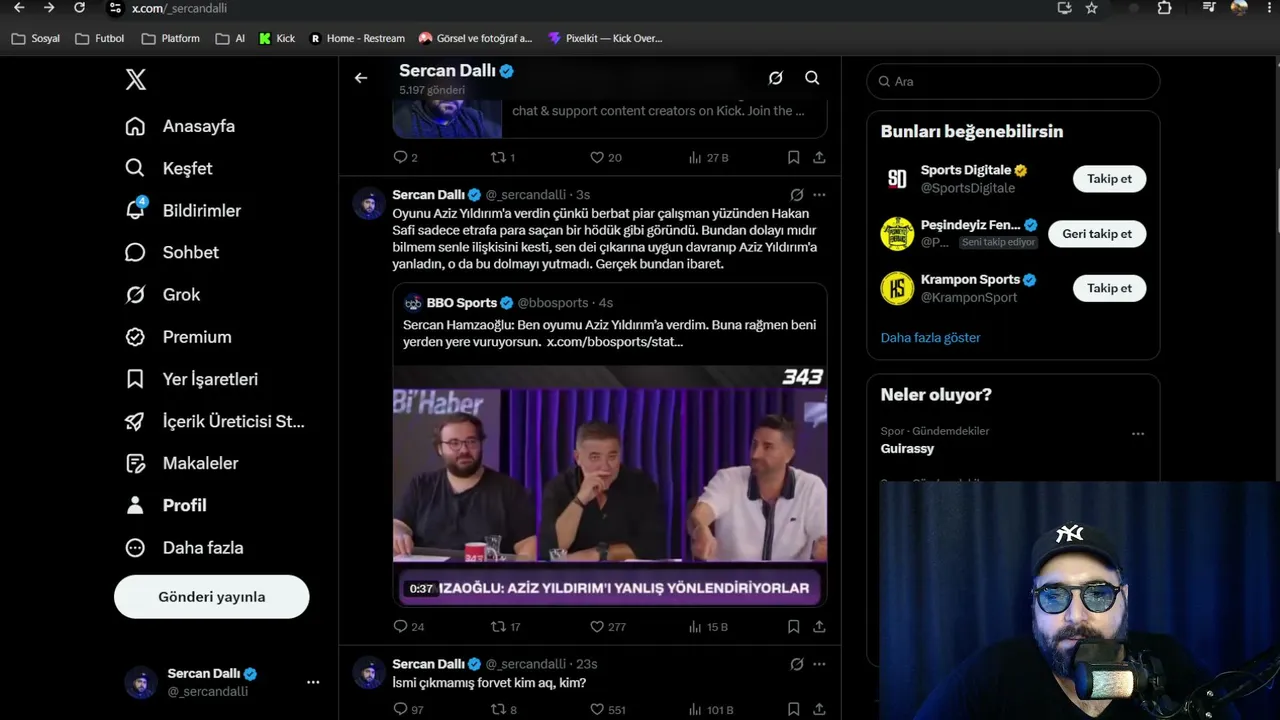Go to Anasayfa in the sidebar
Screen dimensions: 1280x720
(x=180, y=126)
